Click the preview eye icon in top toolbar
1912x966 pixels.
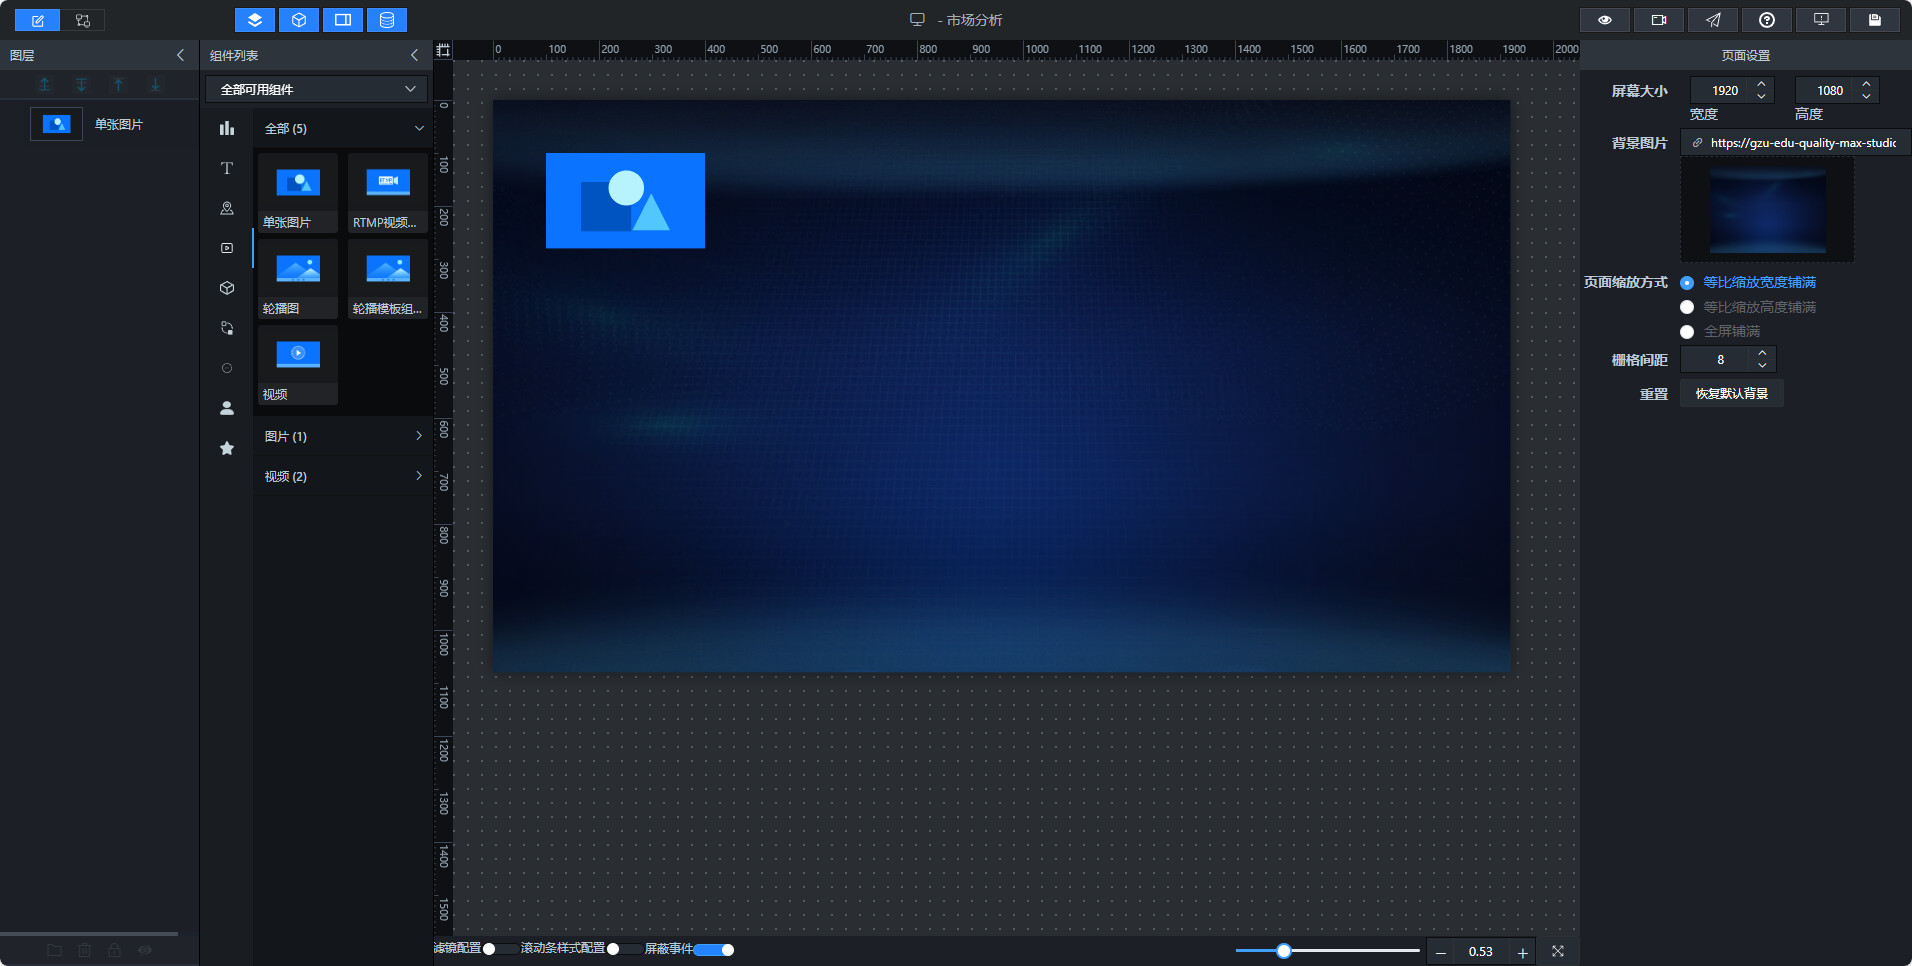point(1605,20)
